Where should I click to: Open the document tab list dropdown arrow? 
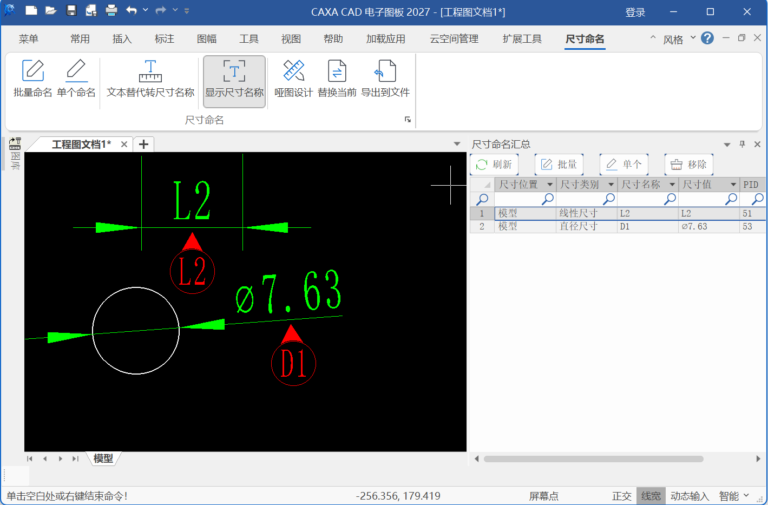tap(457, 144)
